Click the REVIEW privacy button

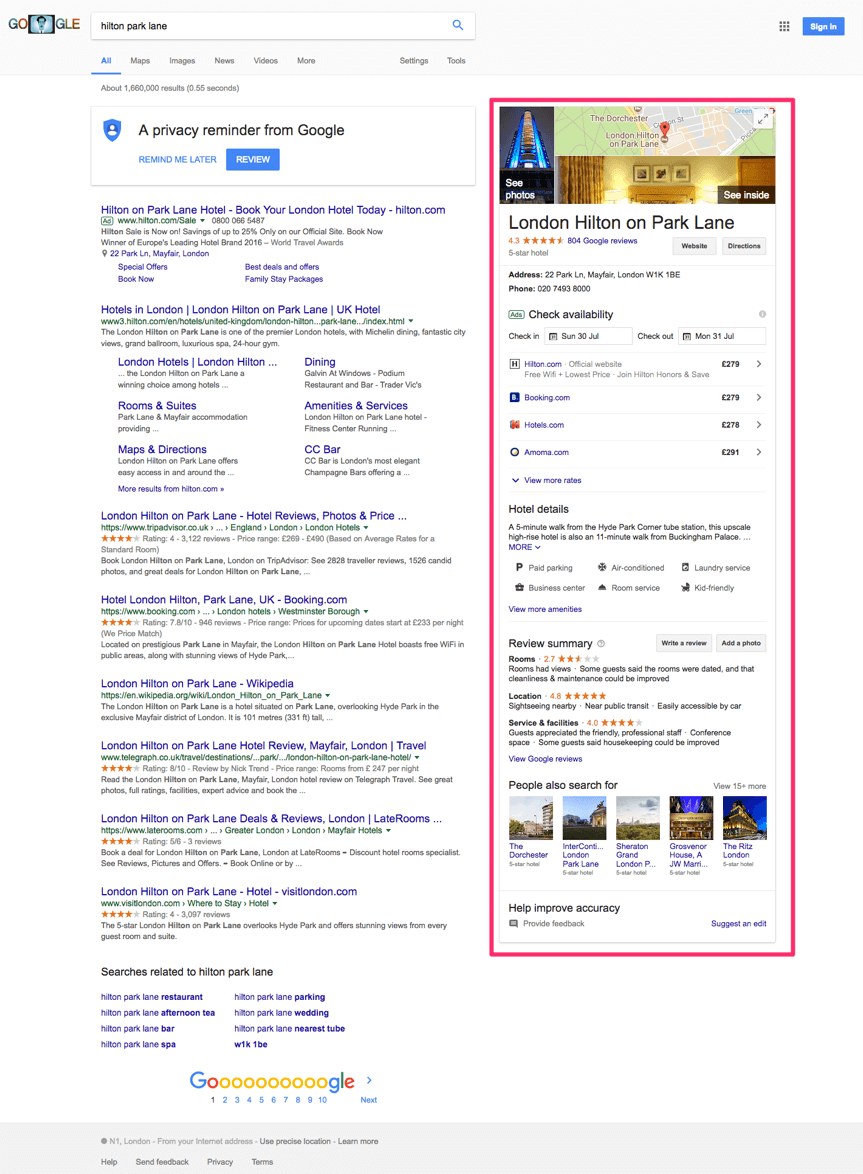pyautogui.click(x=253, y=159)
